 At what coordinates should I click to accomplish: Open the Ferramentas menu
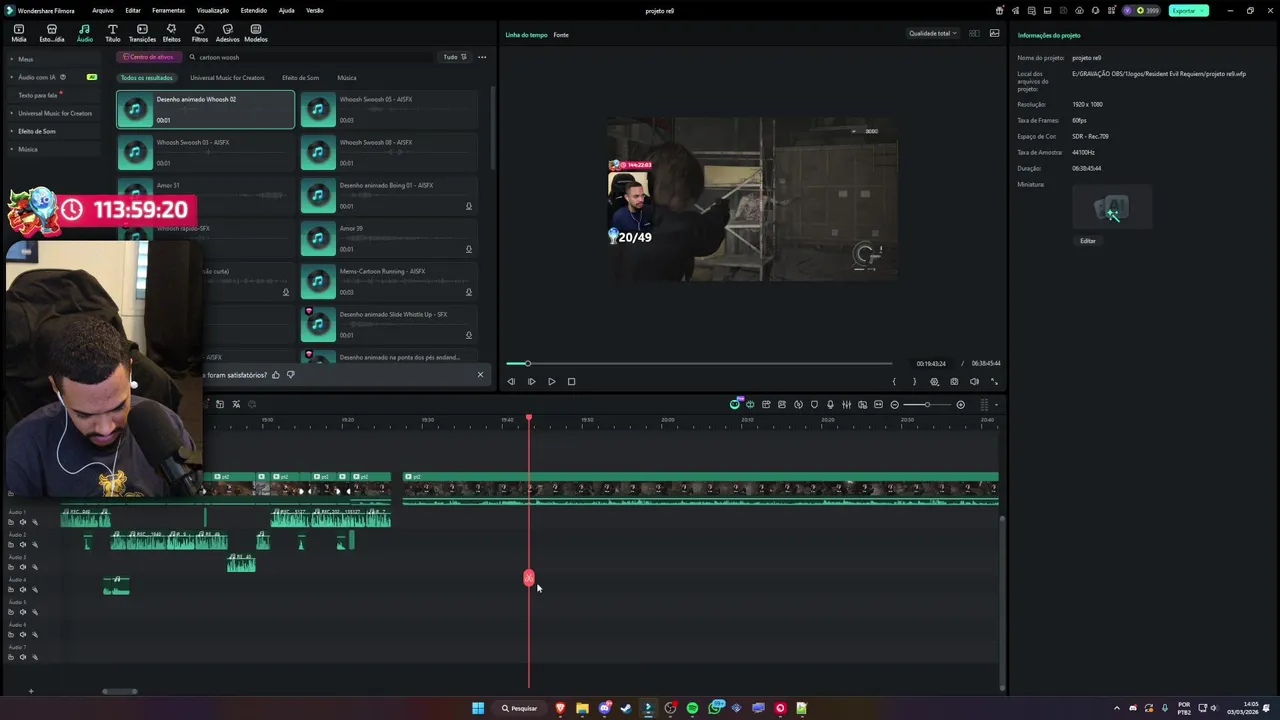point(168,10)
